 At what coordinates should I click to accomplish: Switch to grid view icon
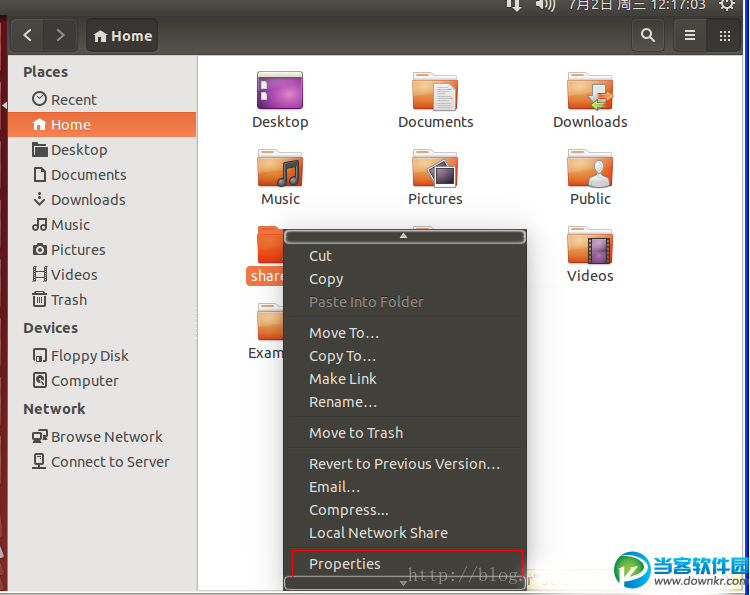pos(725,35)
